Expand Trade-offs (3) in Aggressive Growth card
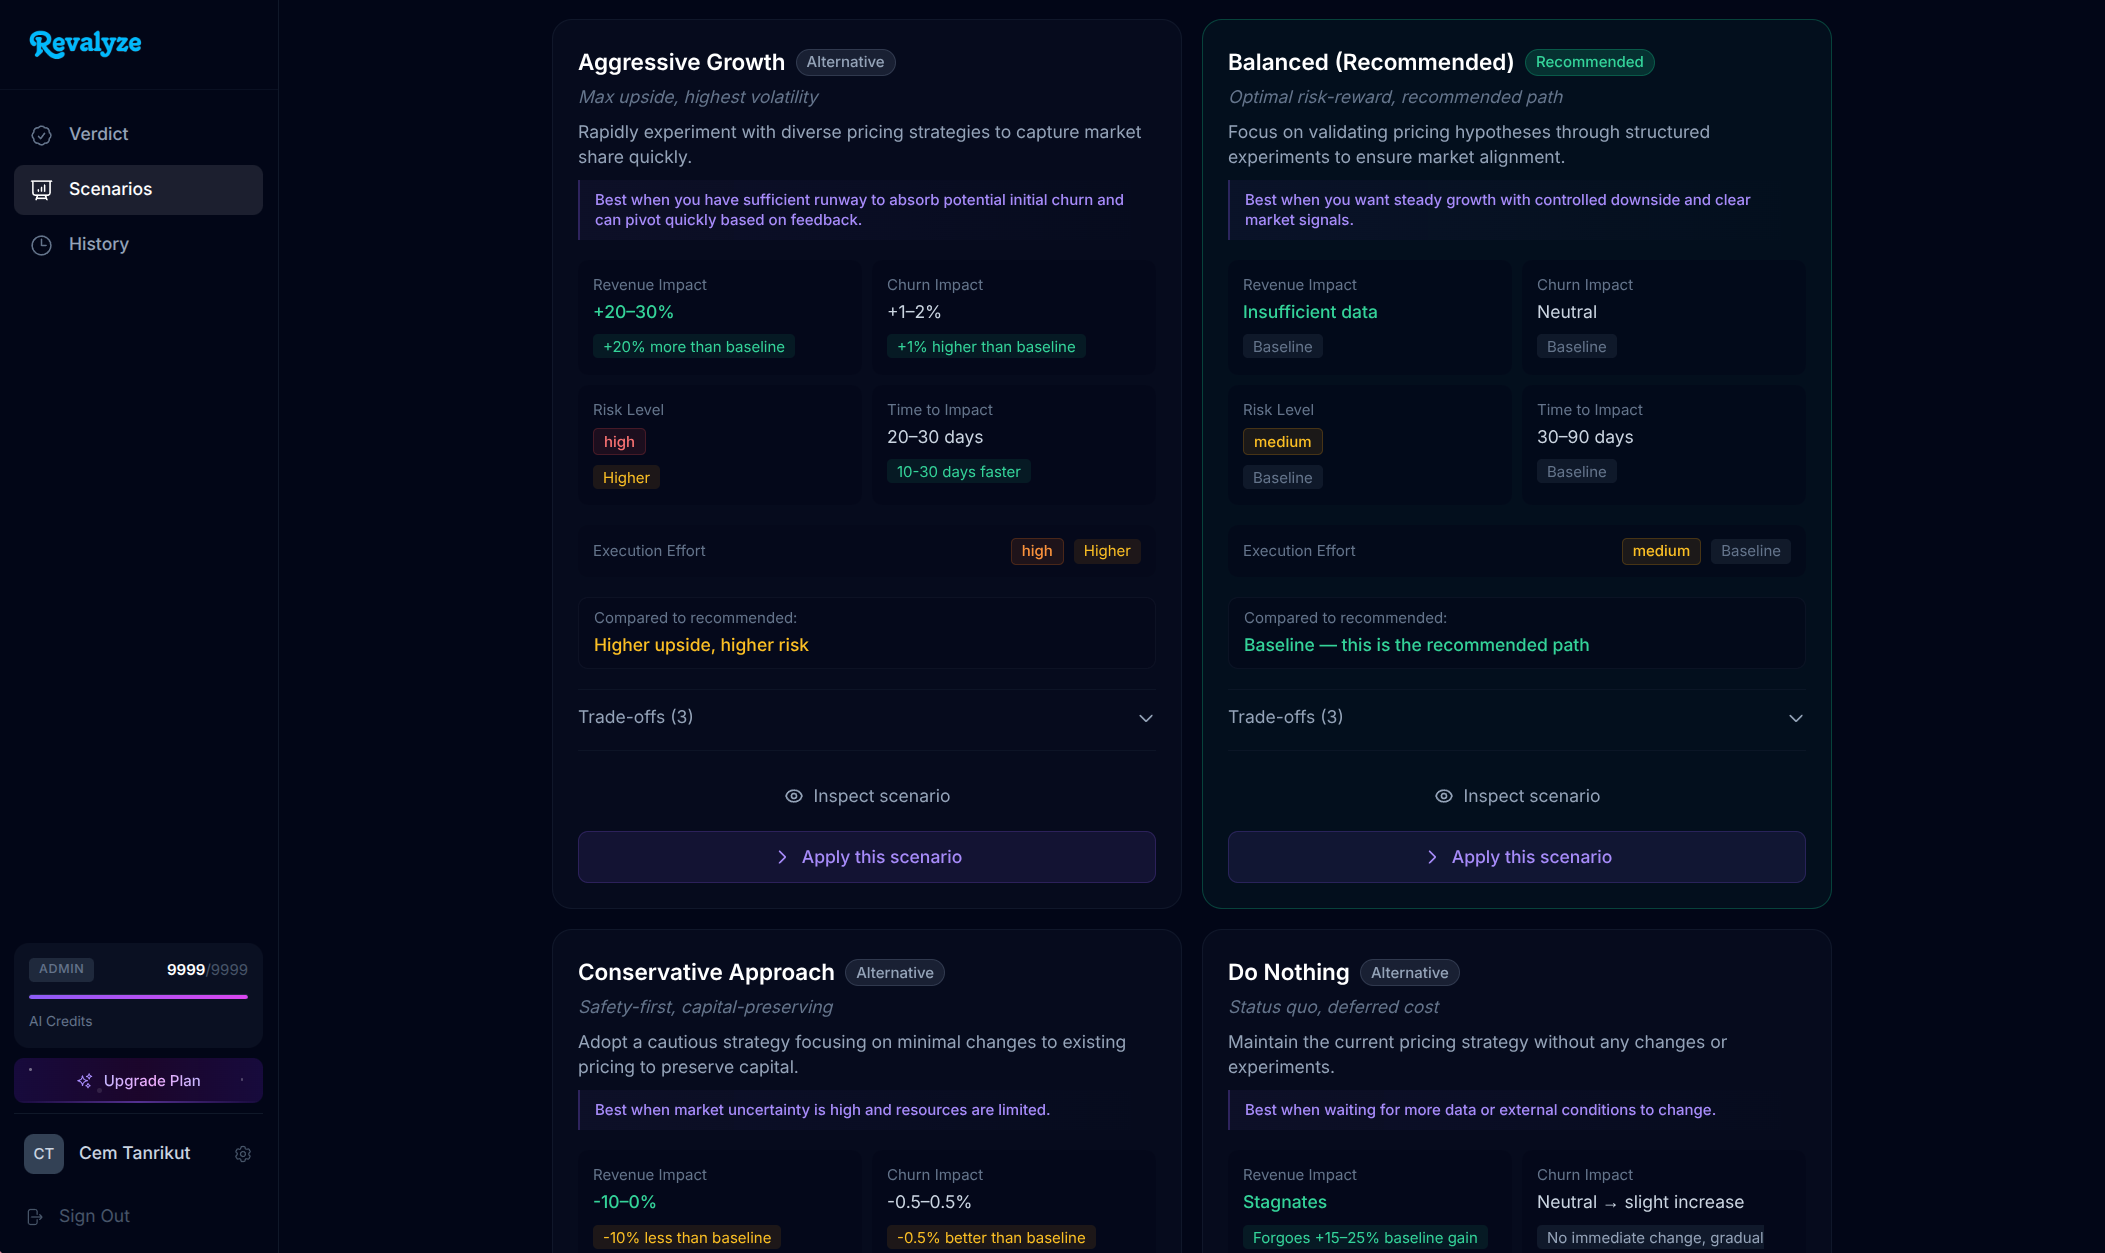2105x1253 pixels. tap(636, 717)
